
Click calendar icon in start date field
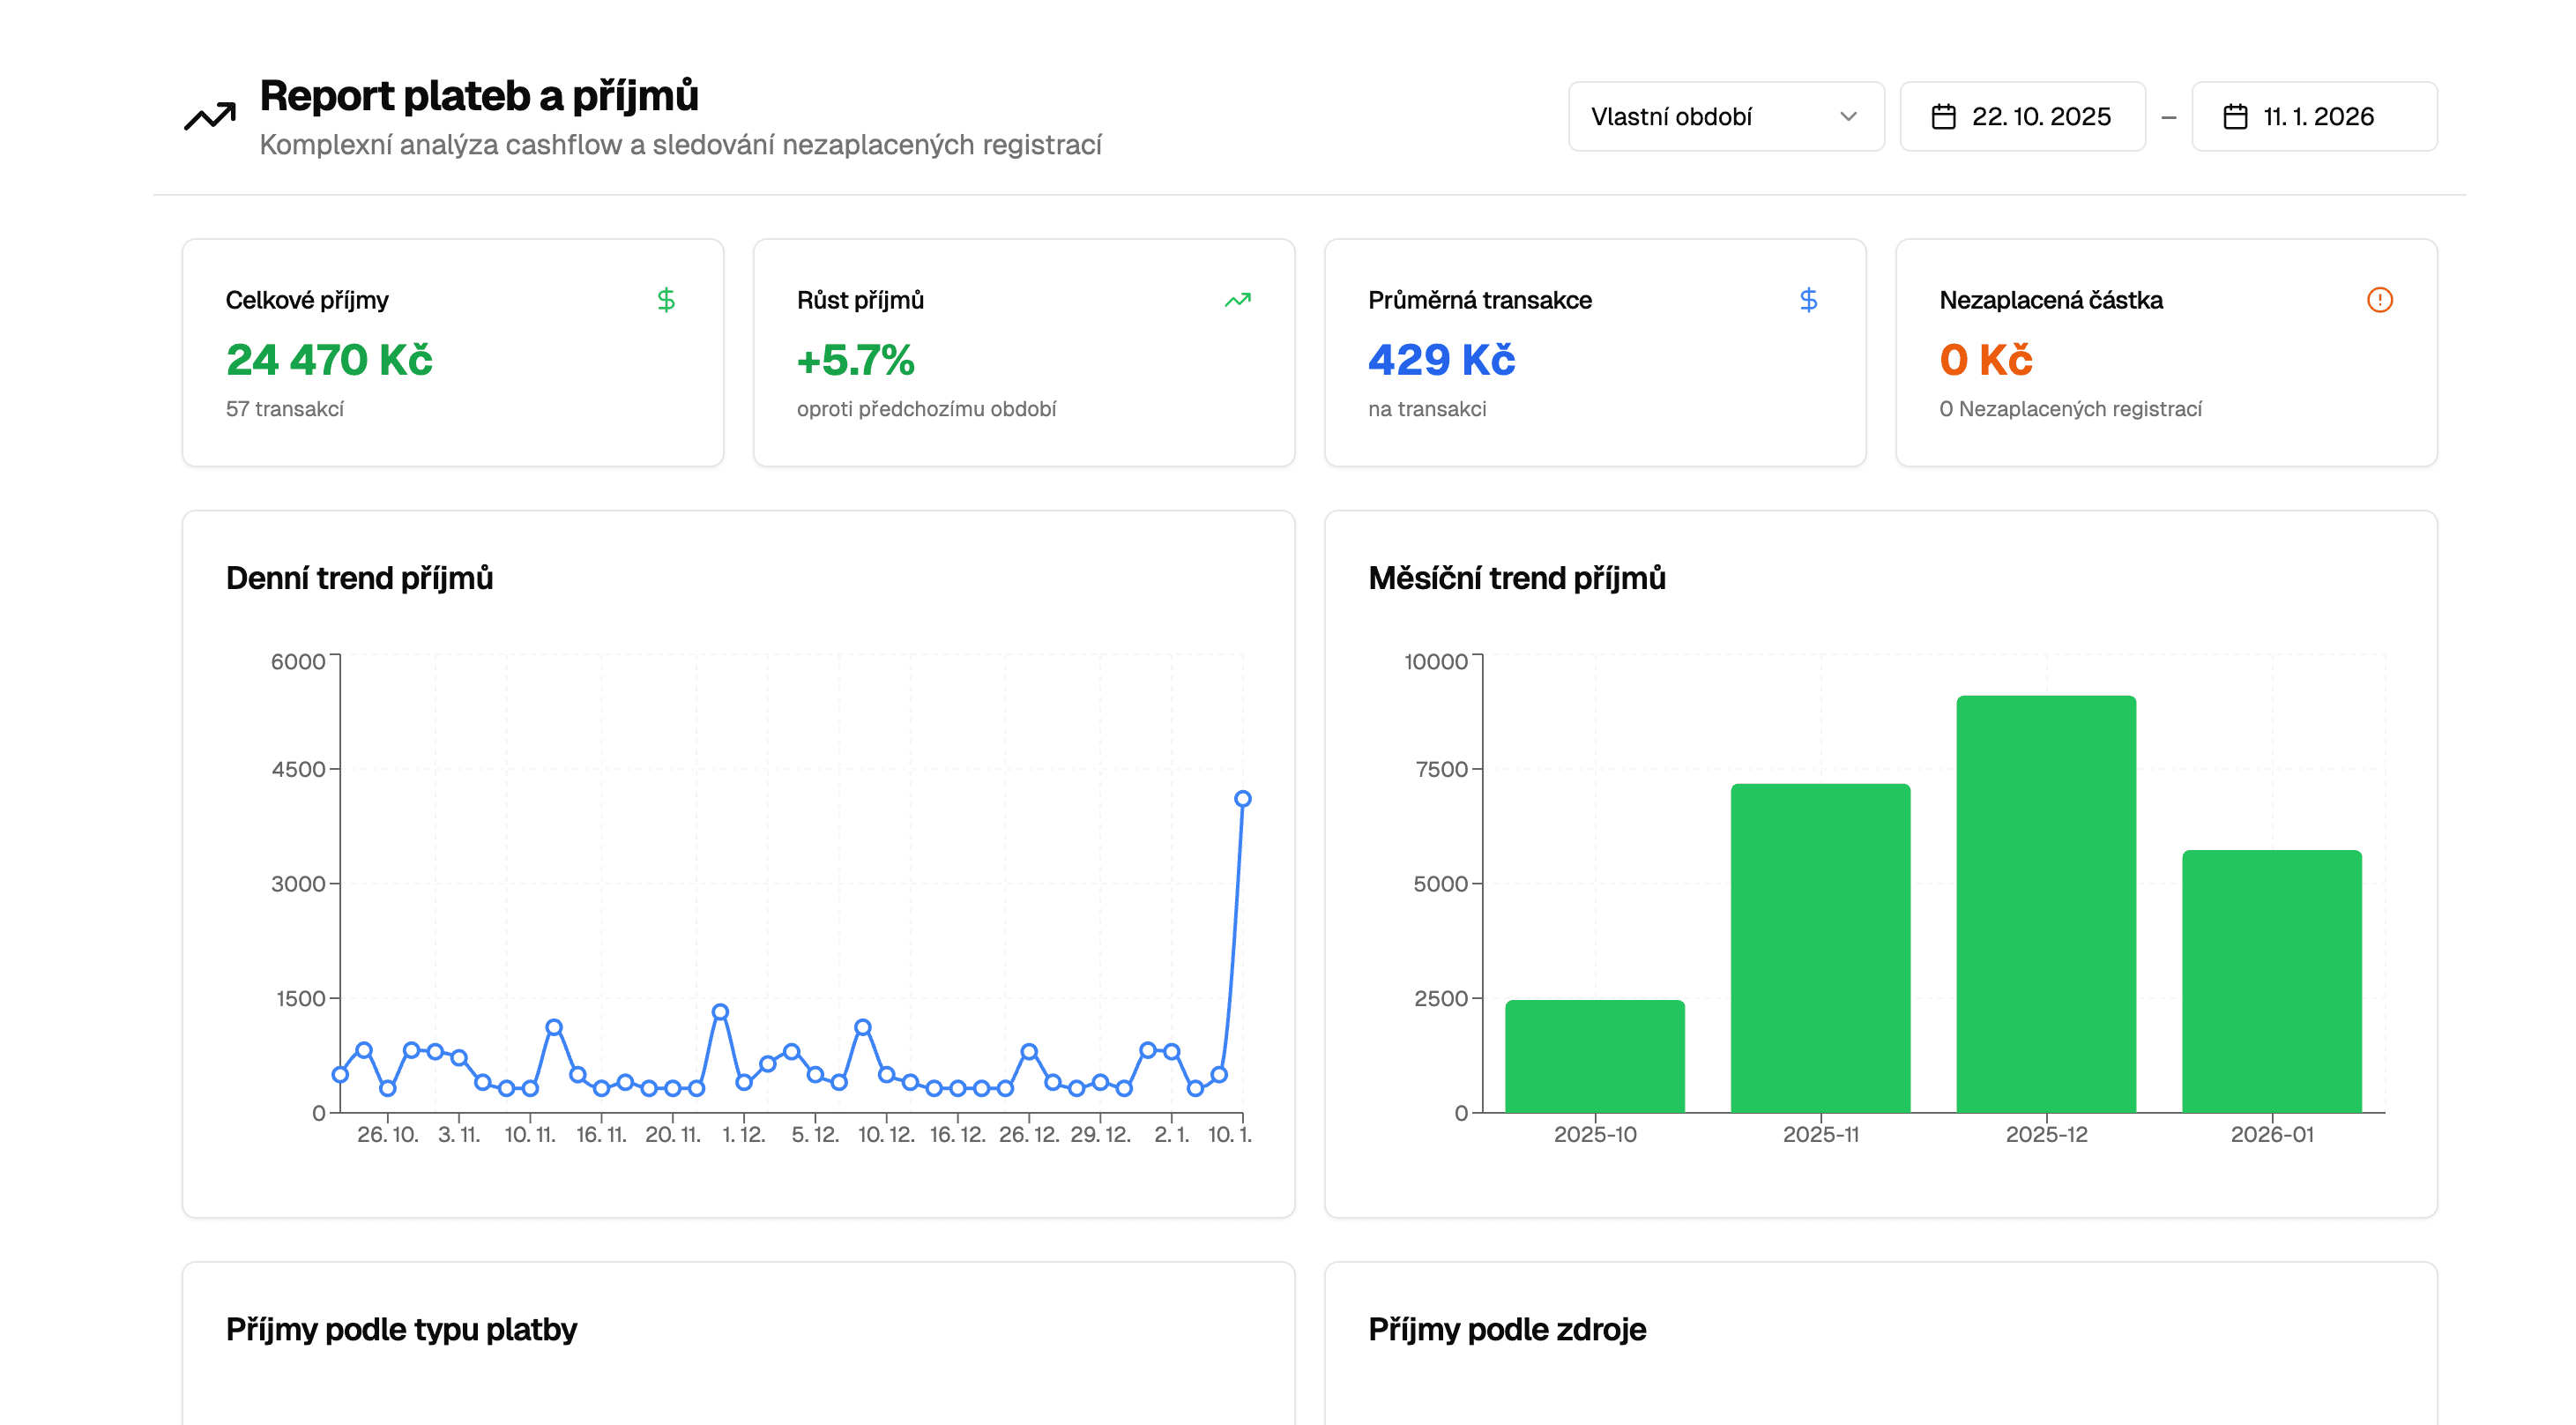click(1943, 117)
